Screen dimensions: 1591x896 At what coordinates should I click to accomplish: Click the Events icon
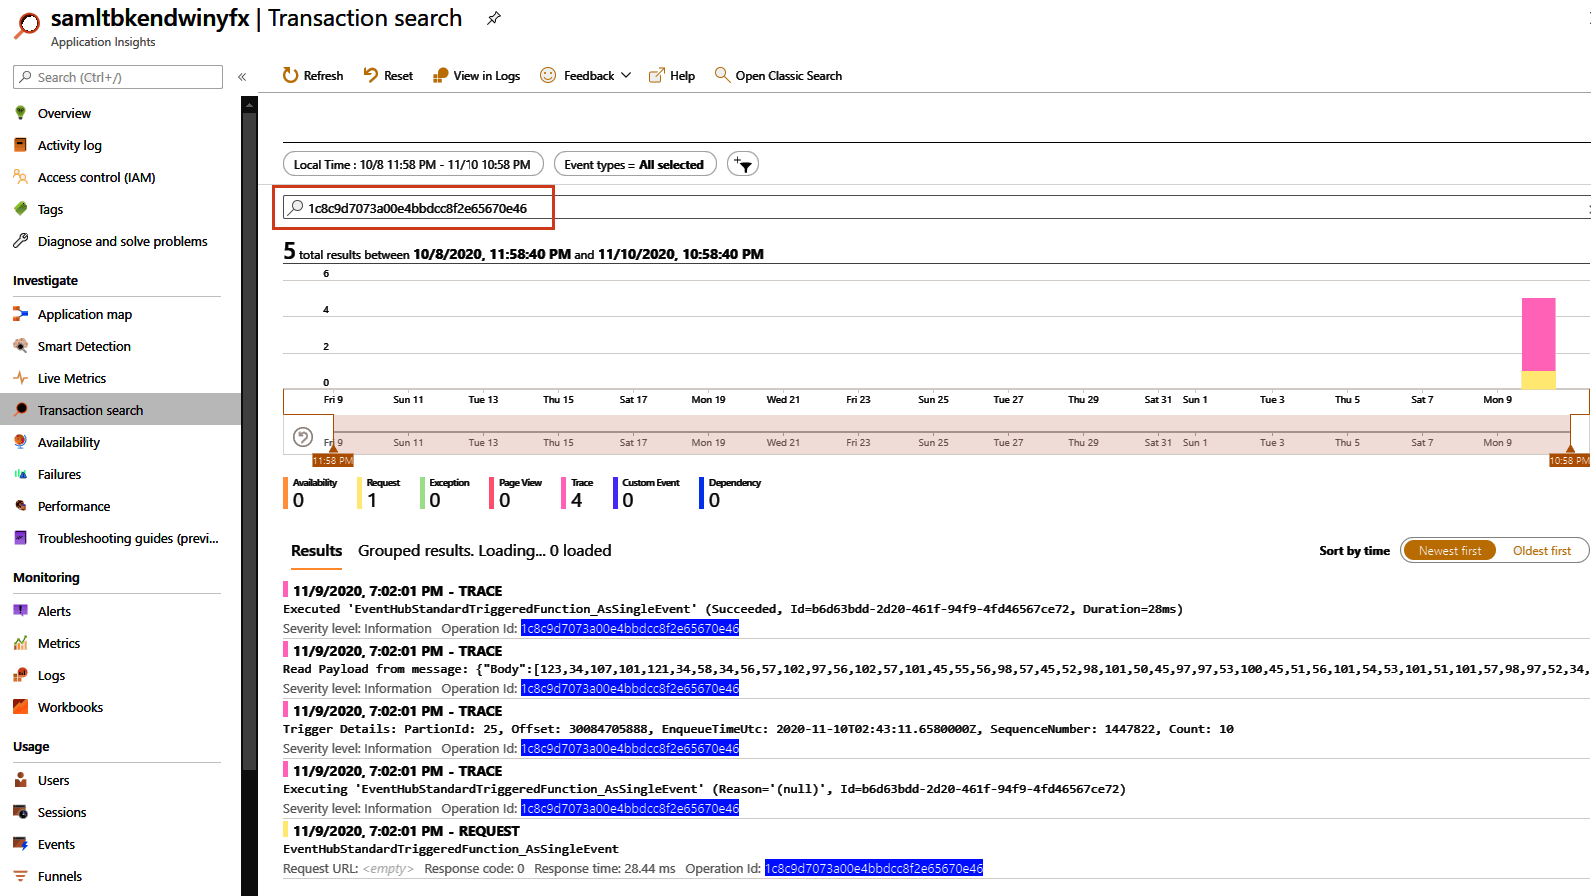pos(20,844)
